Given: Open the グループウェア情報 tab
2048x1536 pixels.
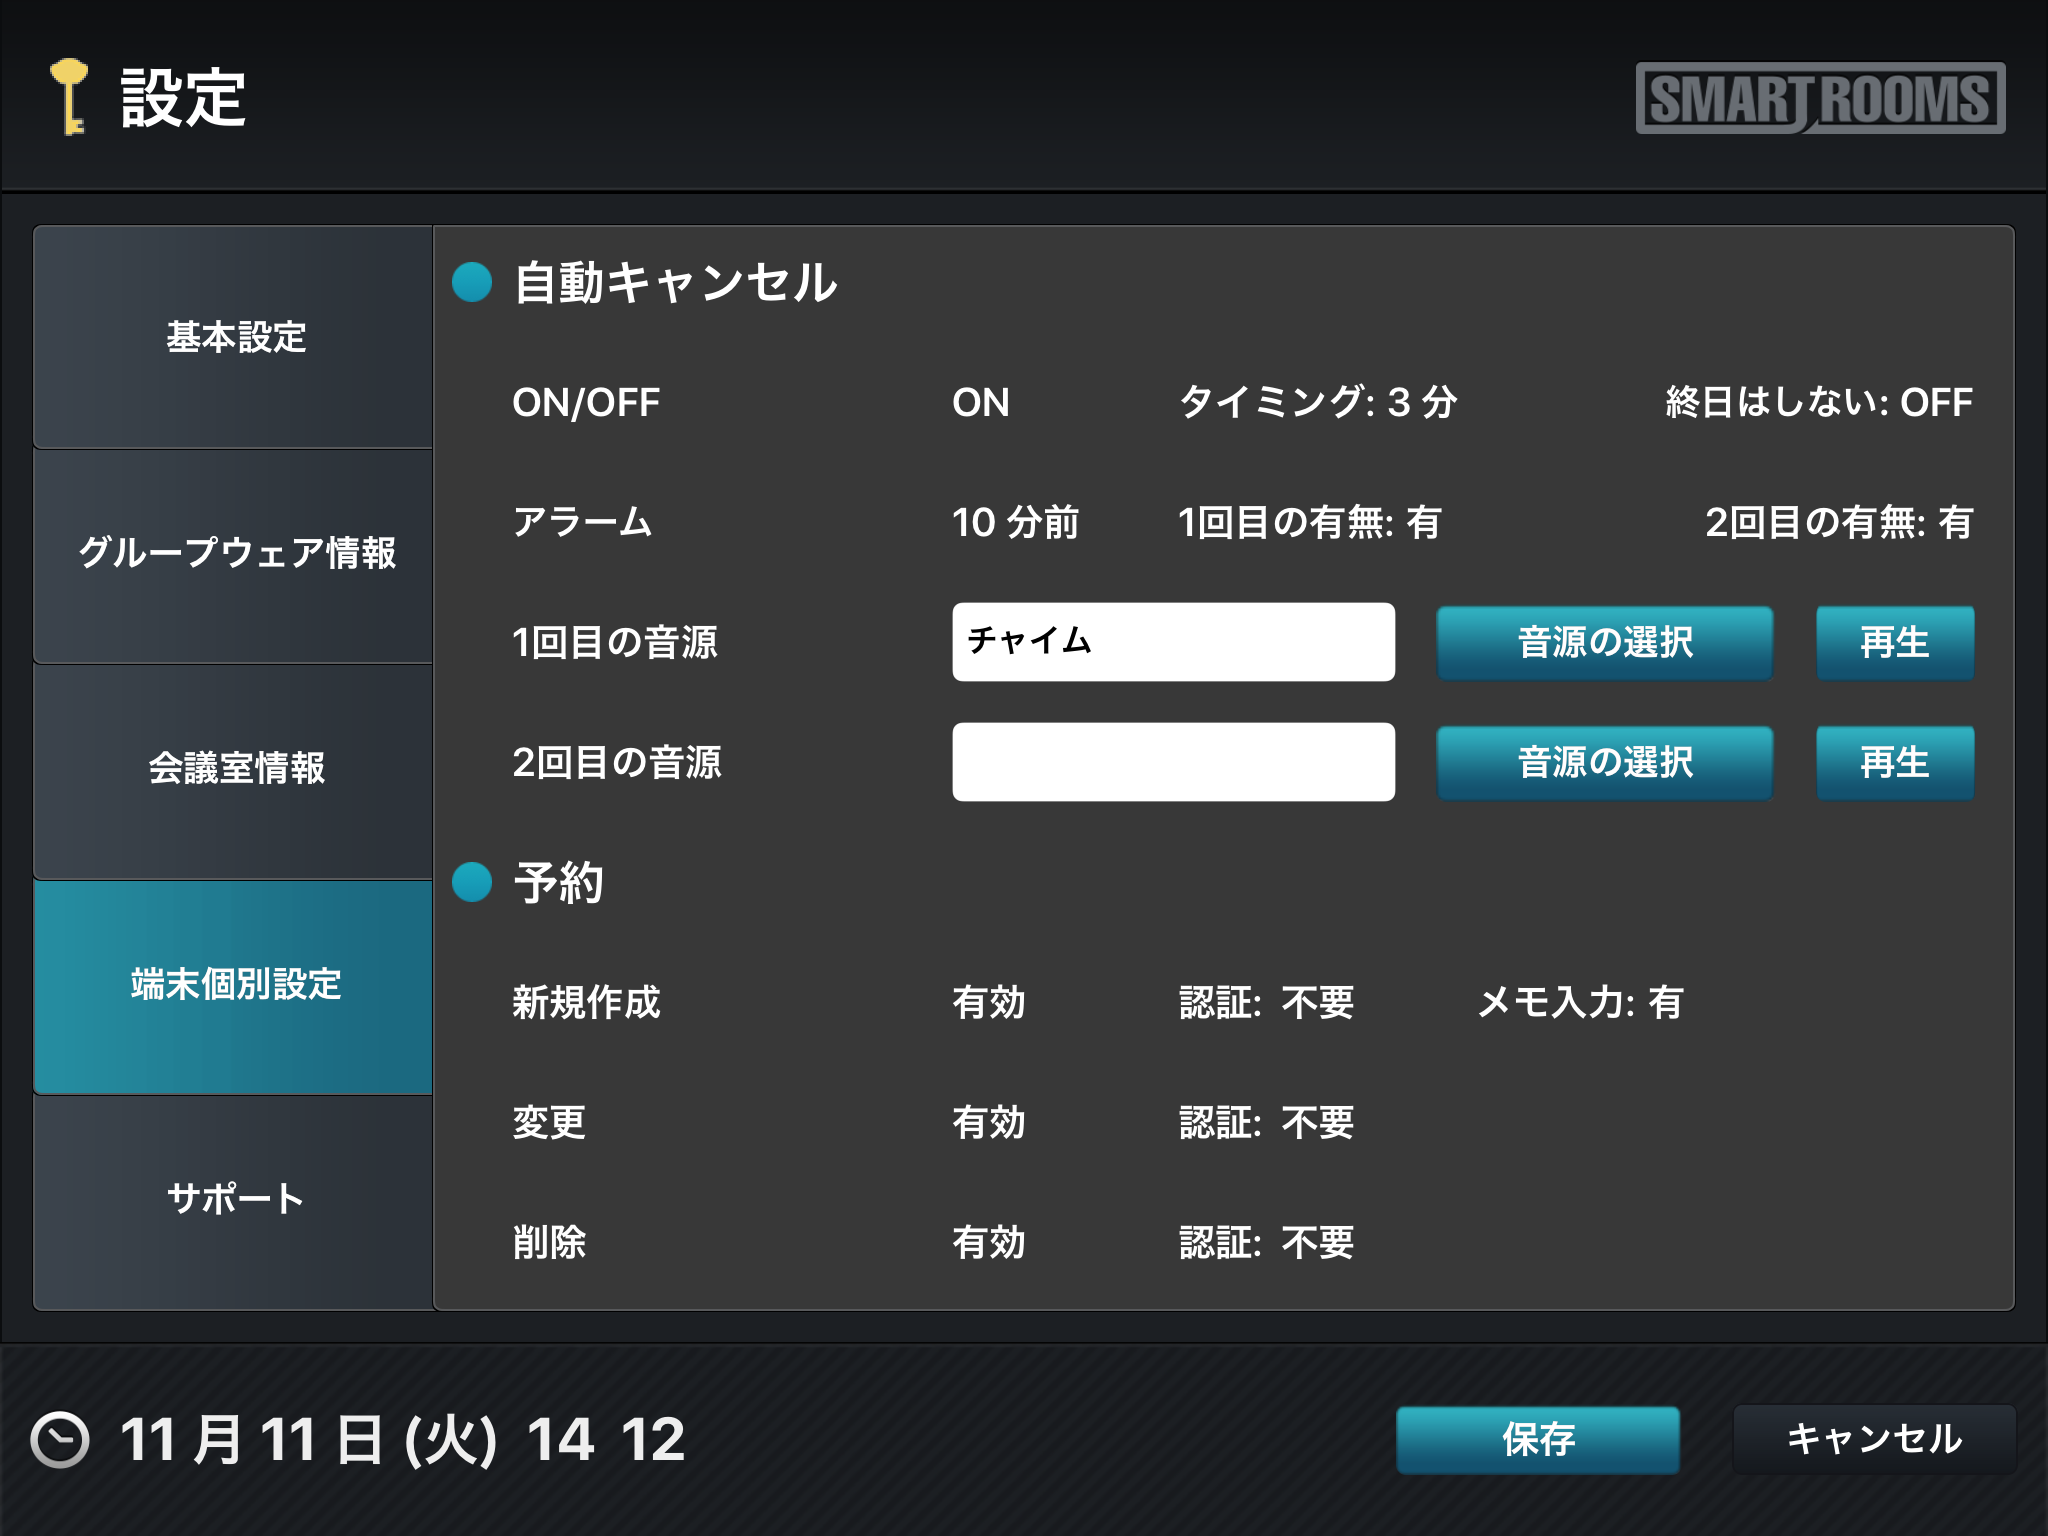Looking at the screenshot, I should coord(235,553).
